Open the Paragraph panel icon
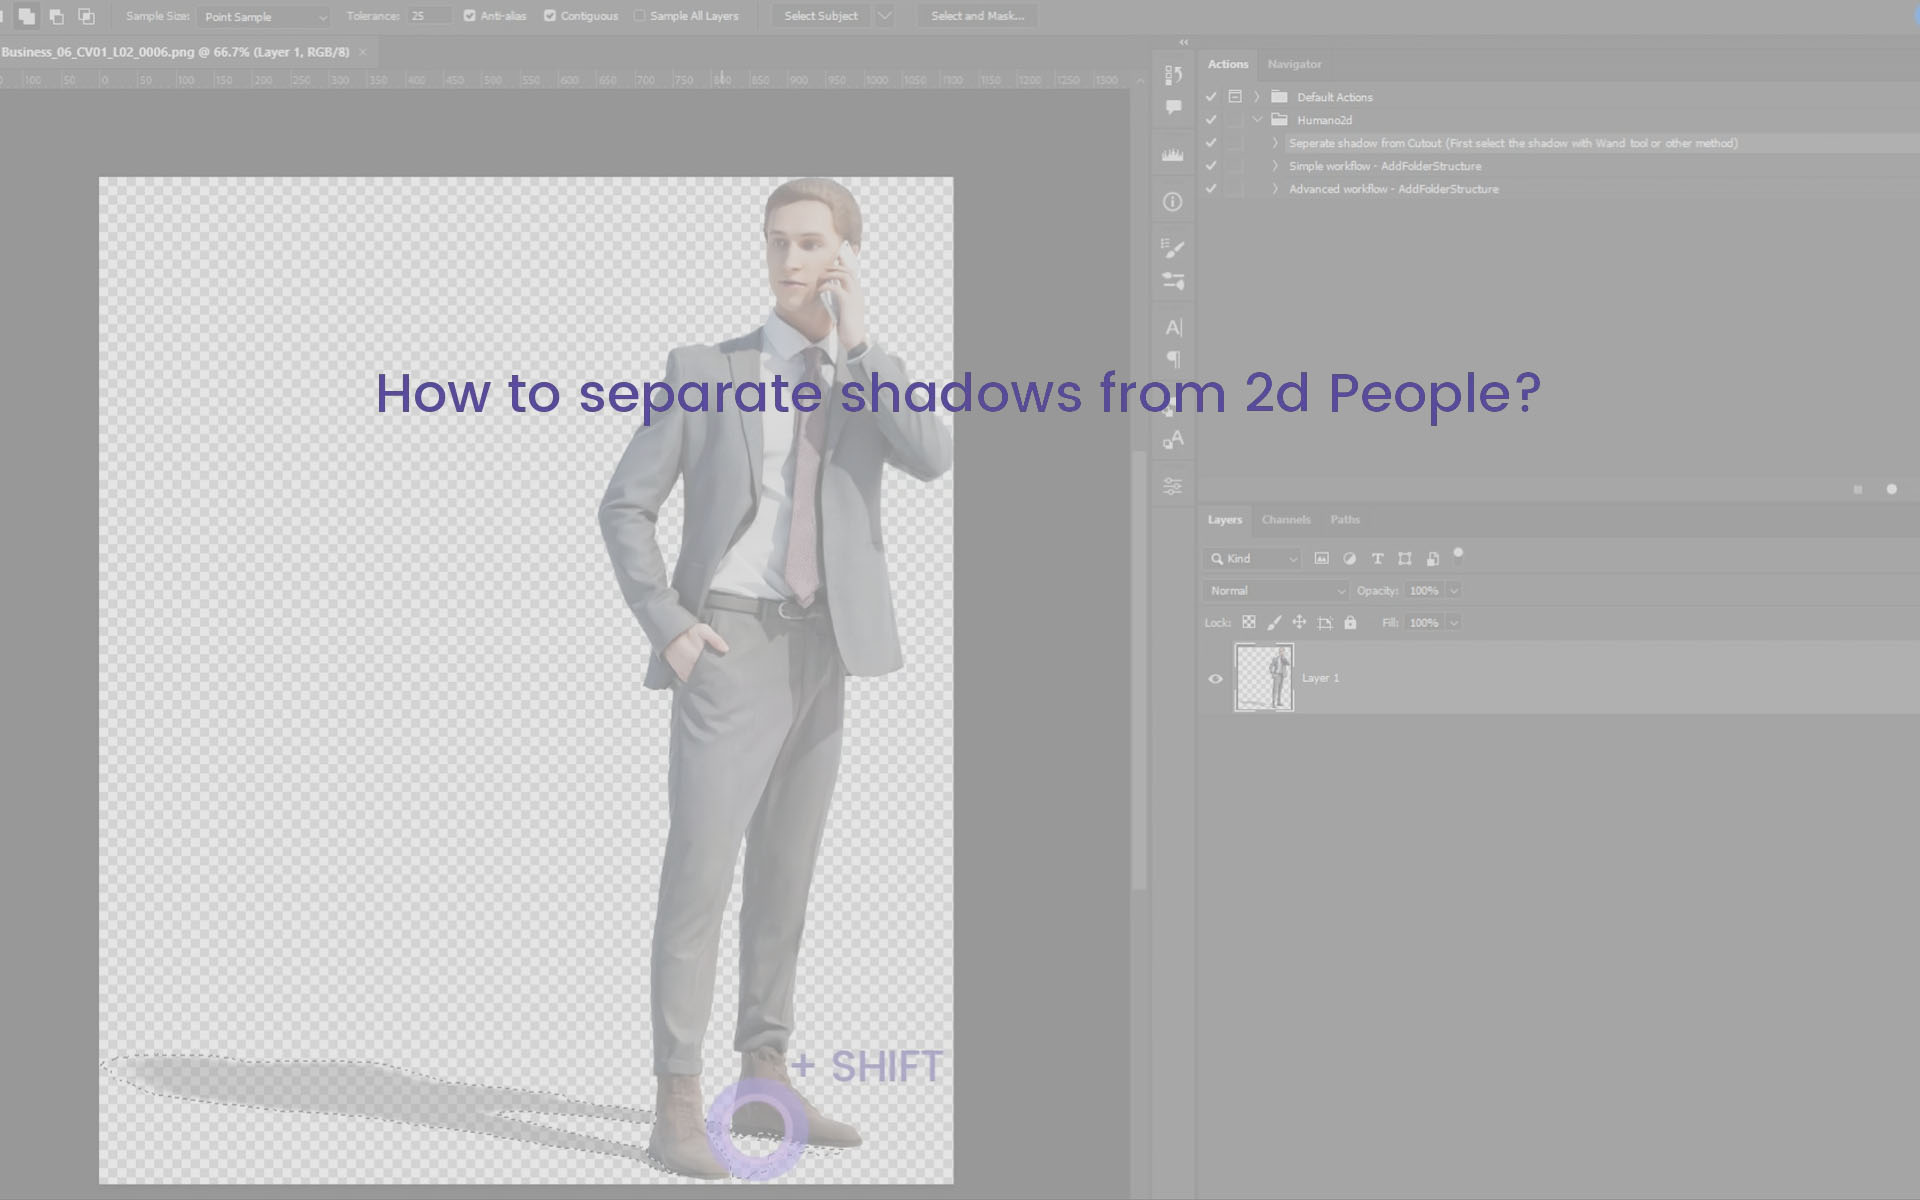Viewport: 1920px width, 1200px height. (1171, 361)
